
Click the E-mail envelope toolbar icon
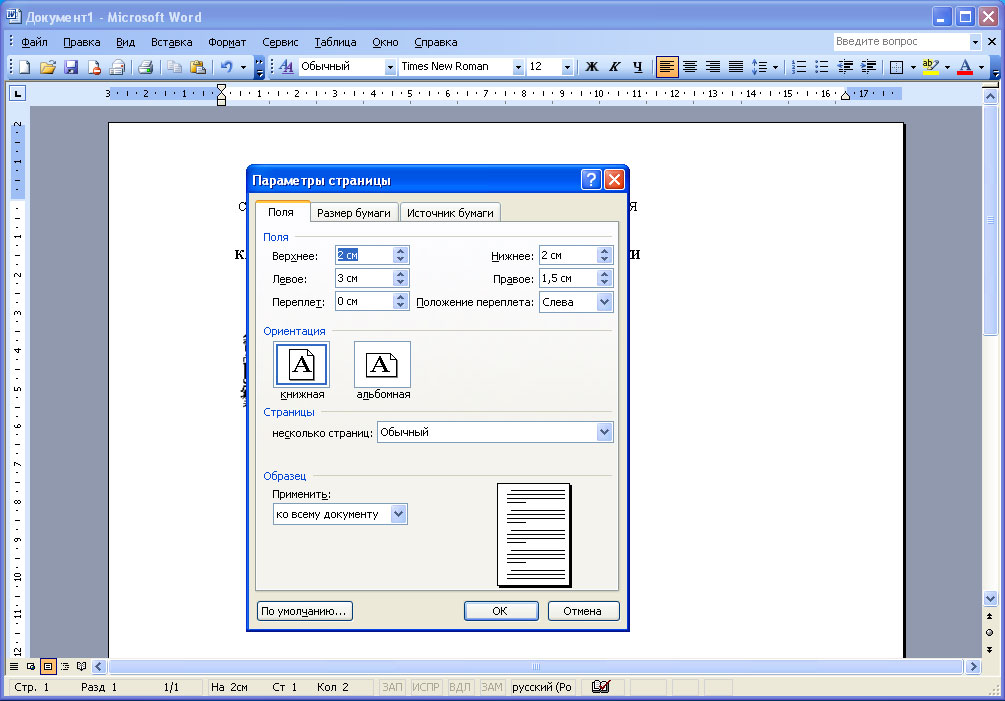(117, 67)
